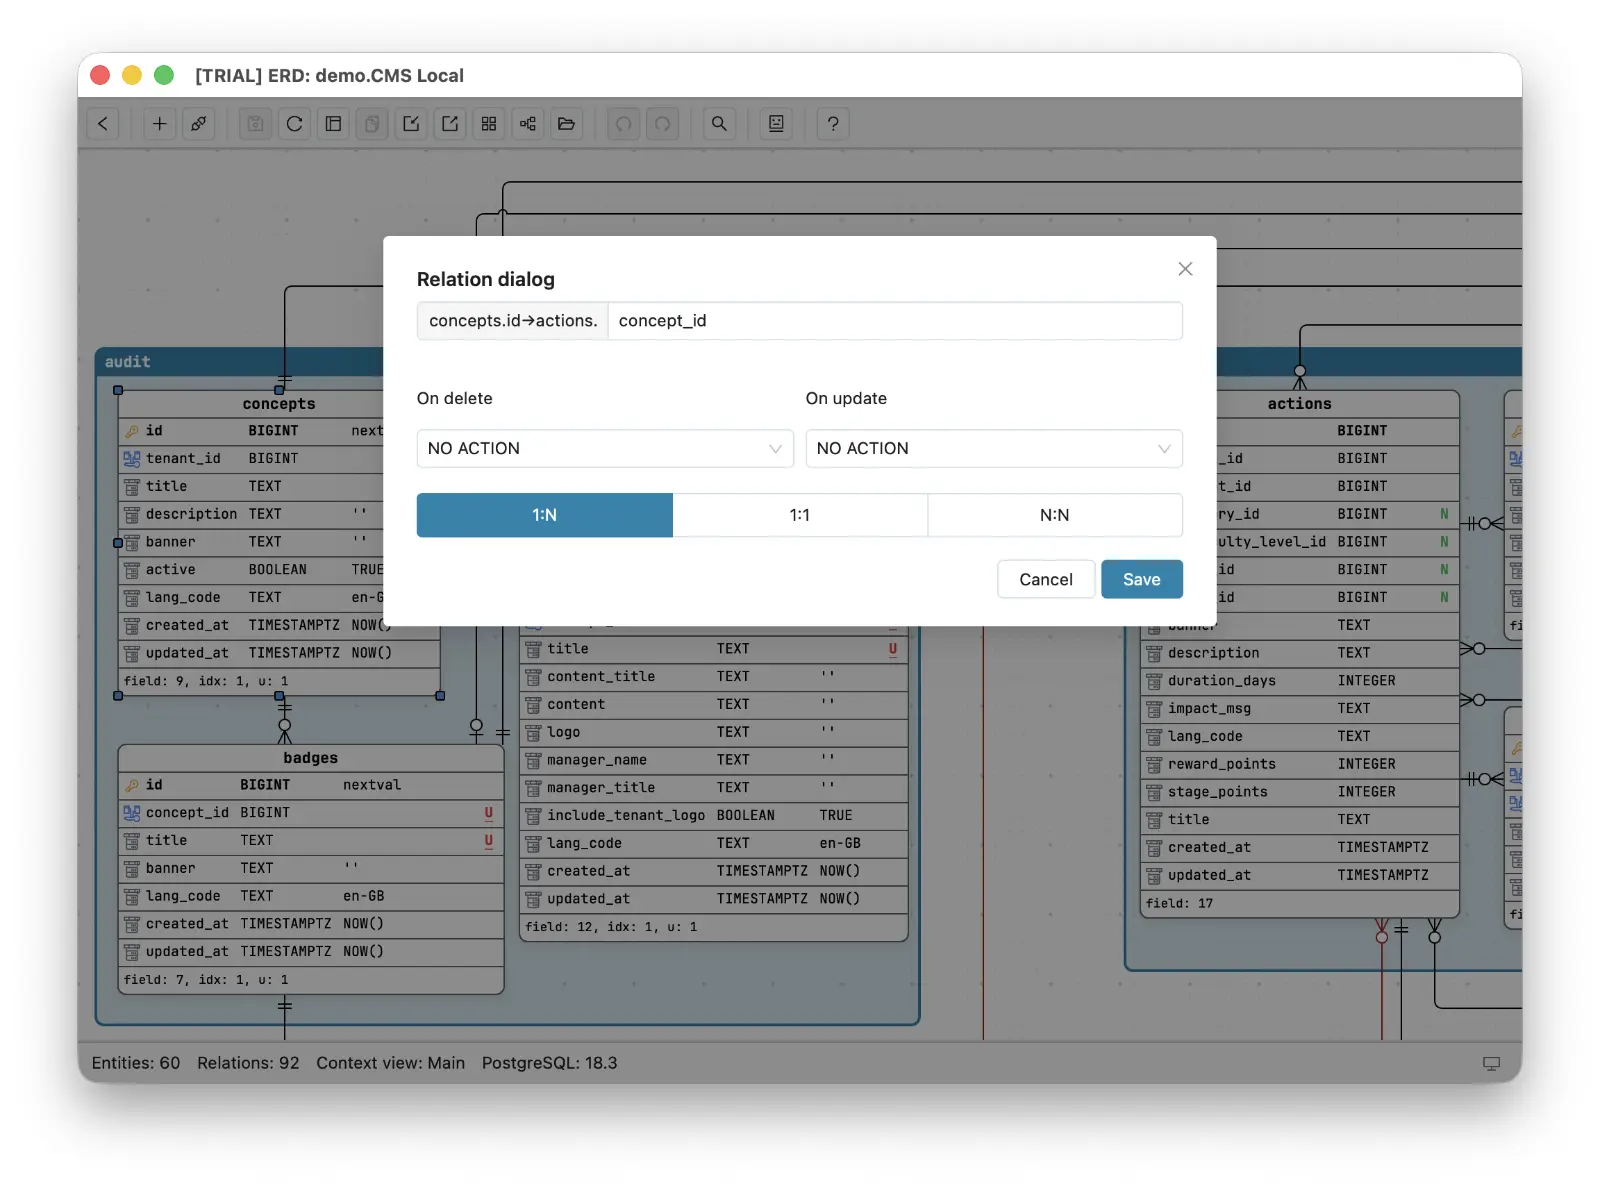Click the save diagram disk icon
Viewport: 1600px width, 1186px height.
[255, 124]
